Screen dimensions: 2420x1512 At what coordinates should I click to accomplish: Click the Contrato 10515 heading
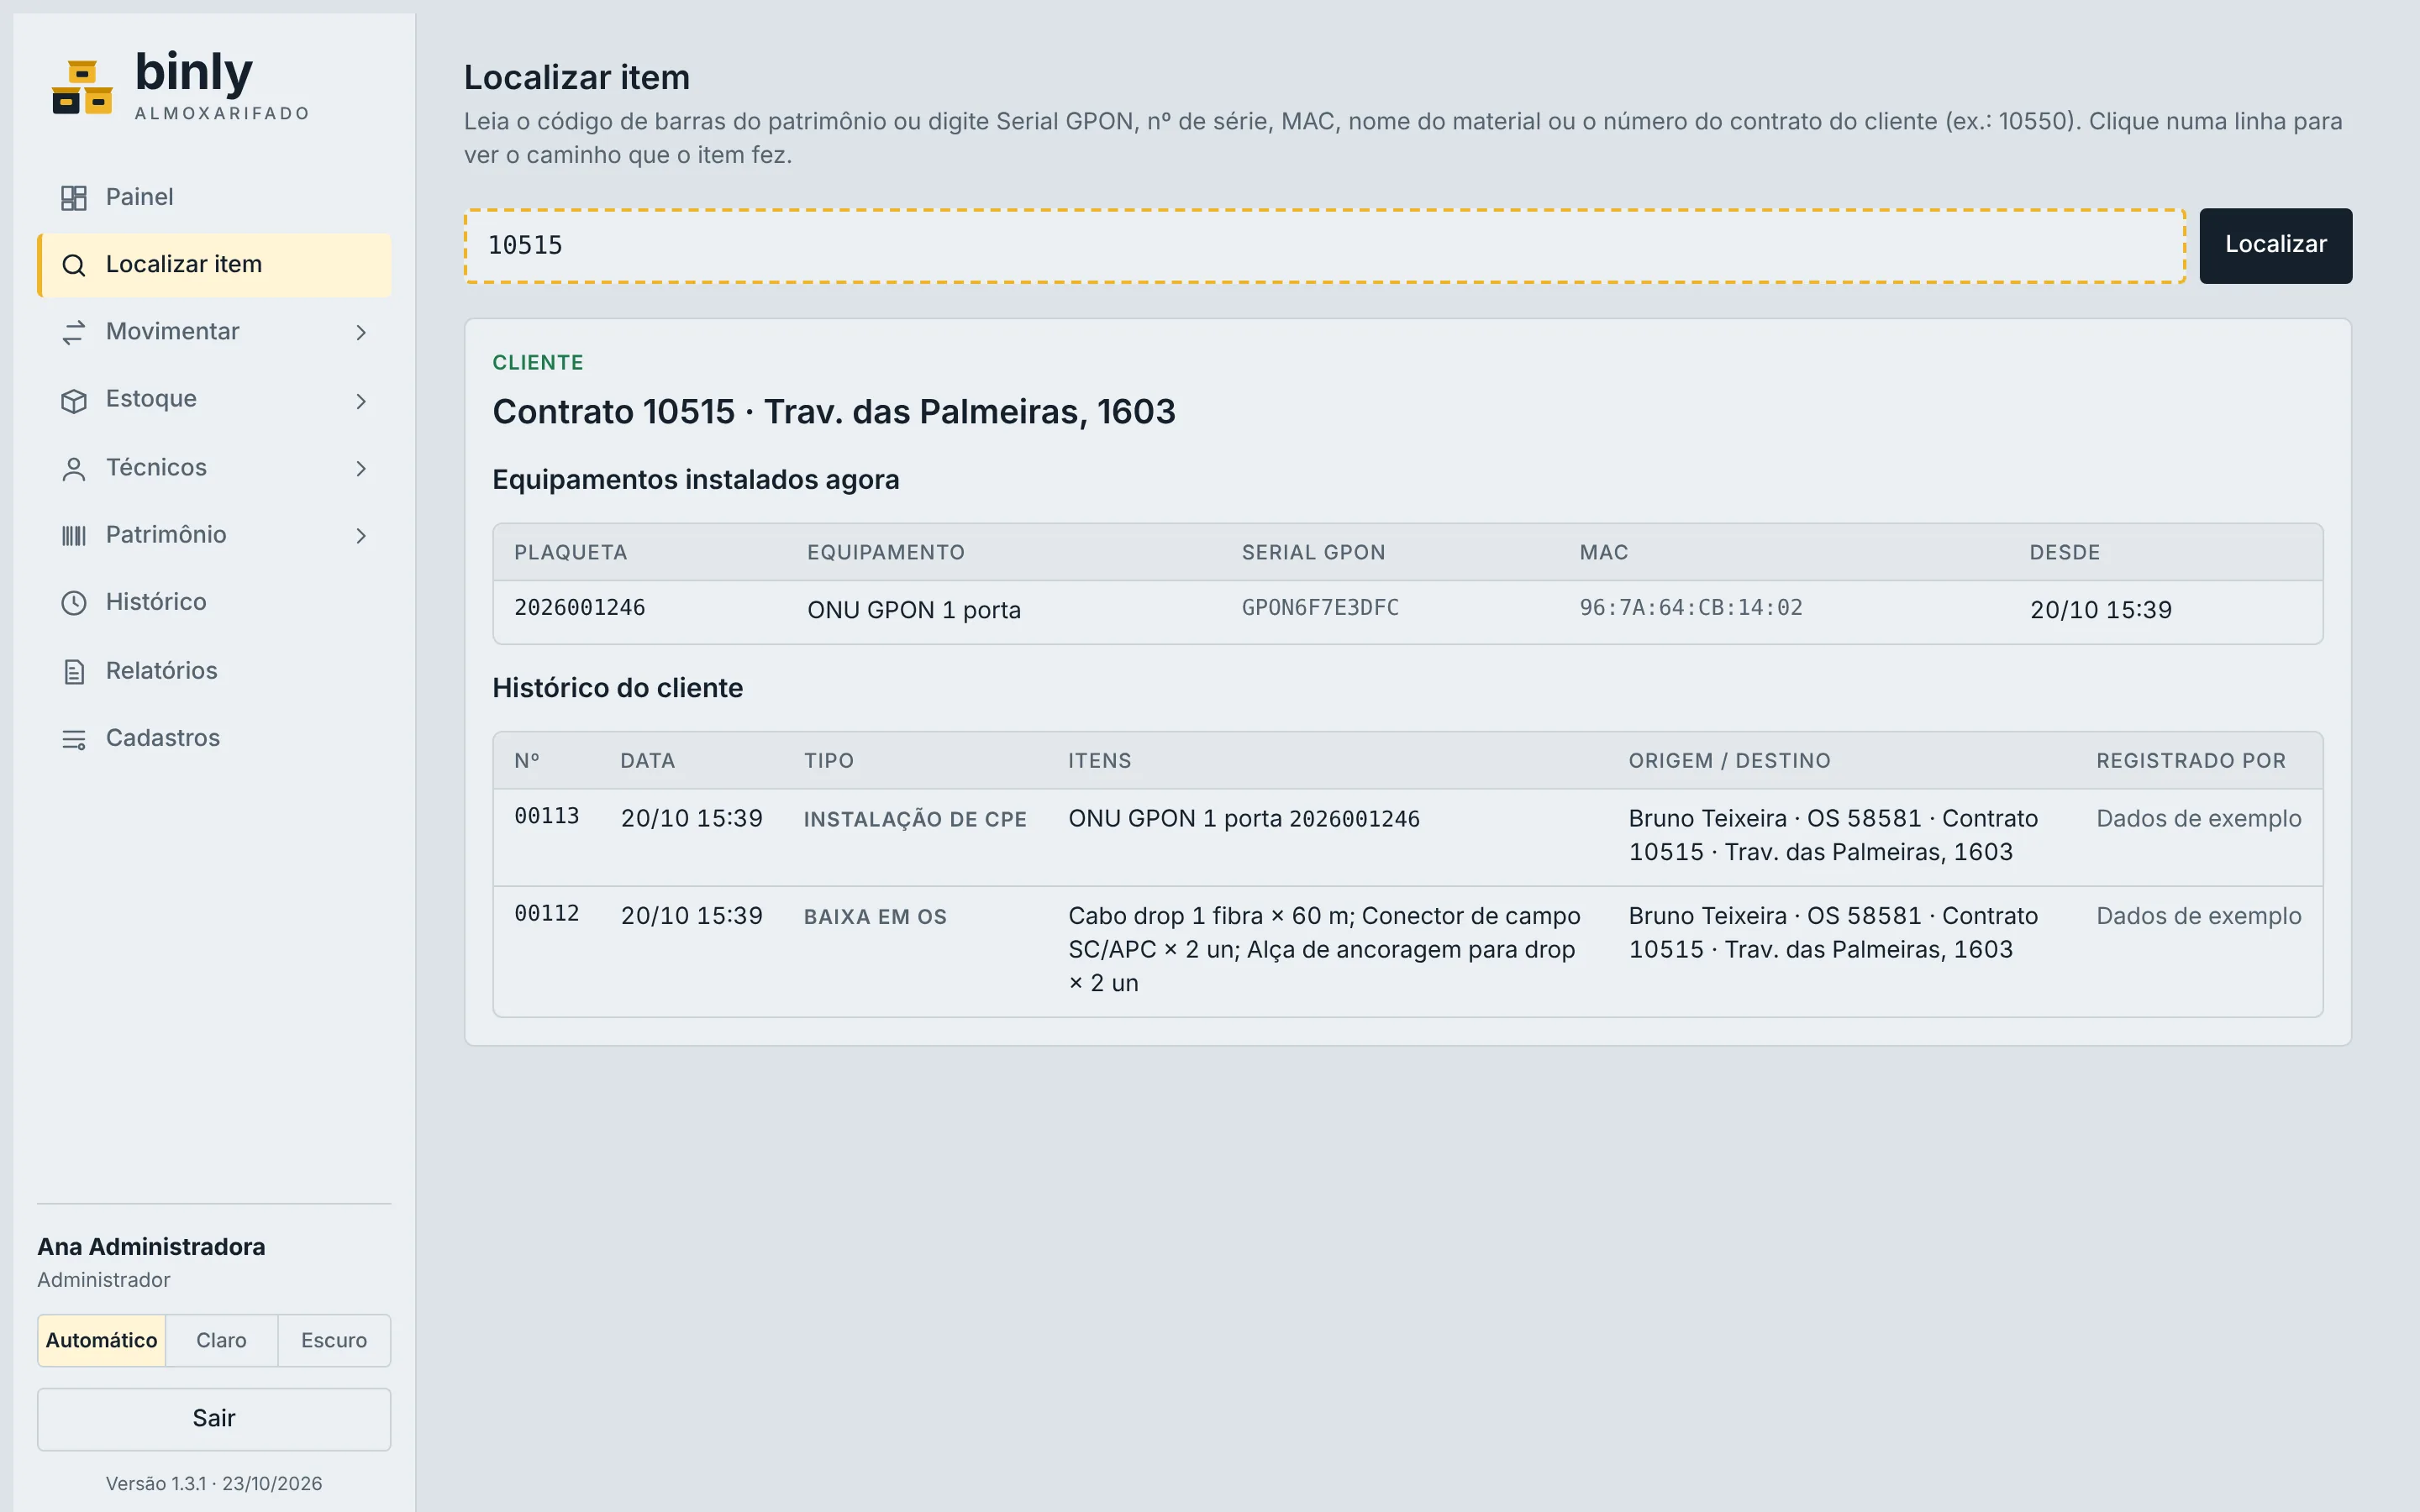coord(834,412)
